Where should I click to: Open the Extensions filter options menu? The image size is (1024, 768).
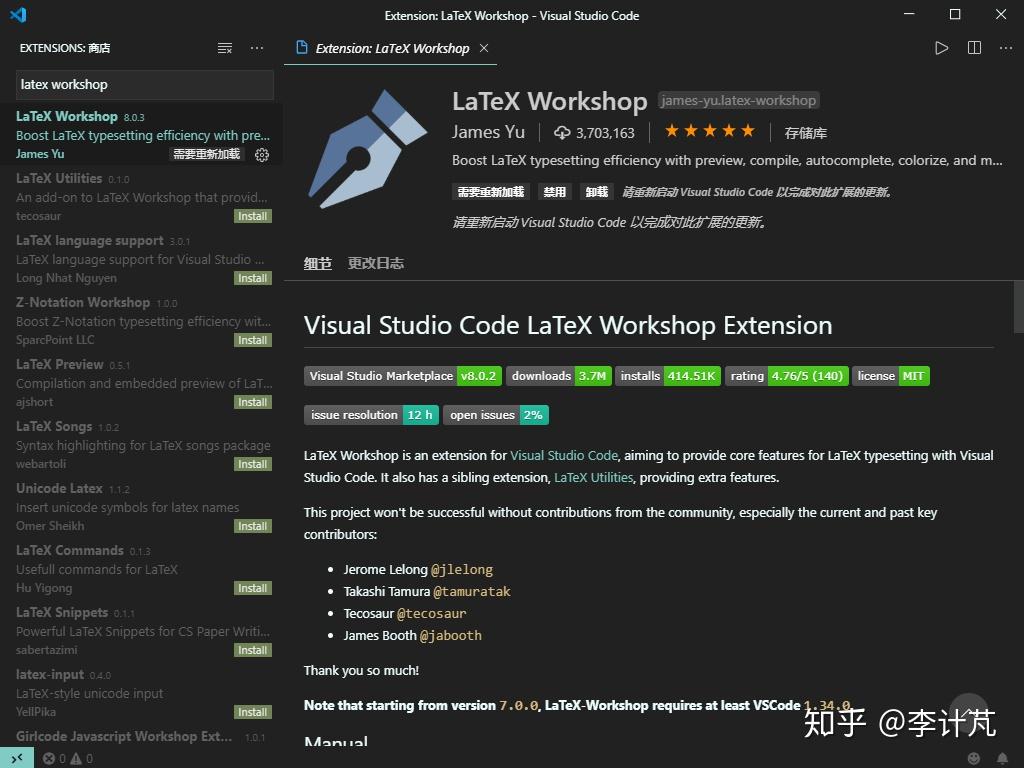(x=225, y=47)
